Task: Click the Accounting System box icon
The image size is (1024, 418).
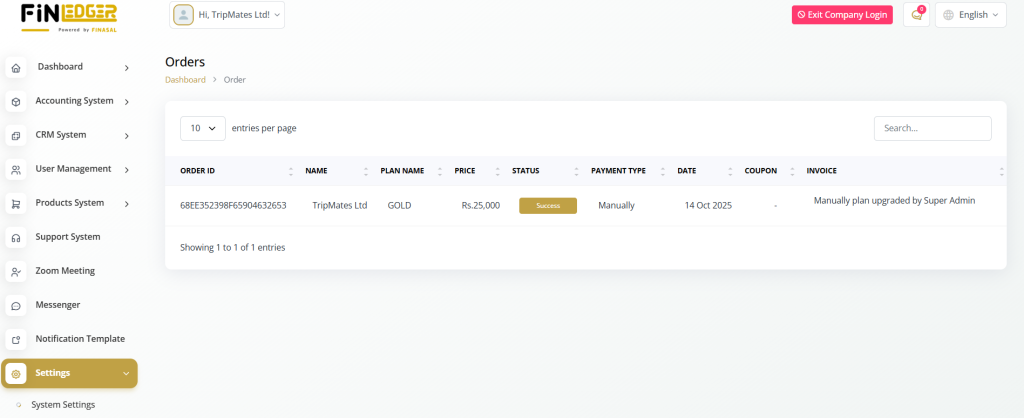Action: pyautogui.click(x=15, y=102)
